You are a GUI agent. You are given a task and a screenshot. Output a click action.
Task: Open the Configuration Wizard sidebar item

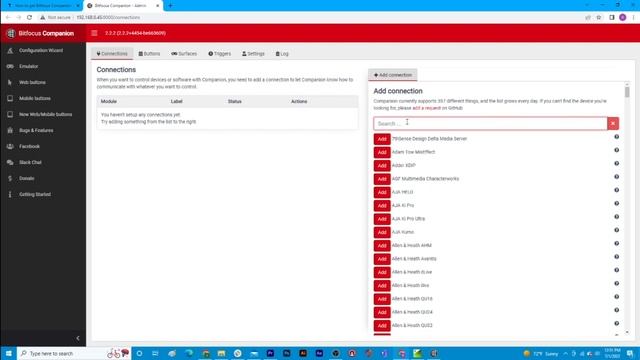tap(41, 50)
